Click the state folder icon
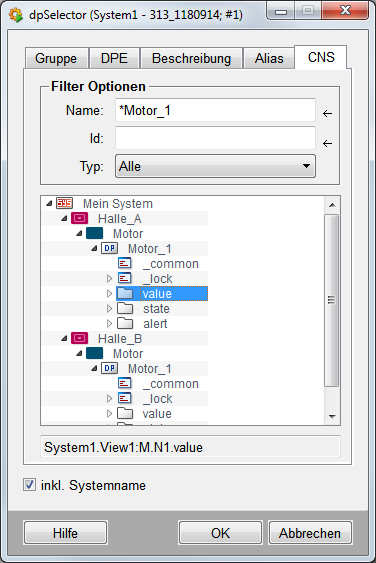 click(x=125, y=308)
